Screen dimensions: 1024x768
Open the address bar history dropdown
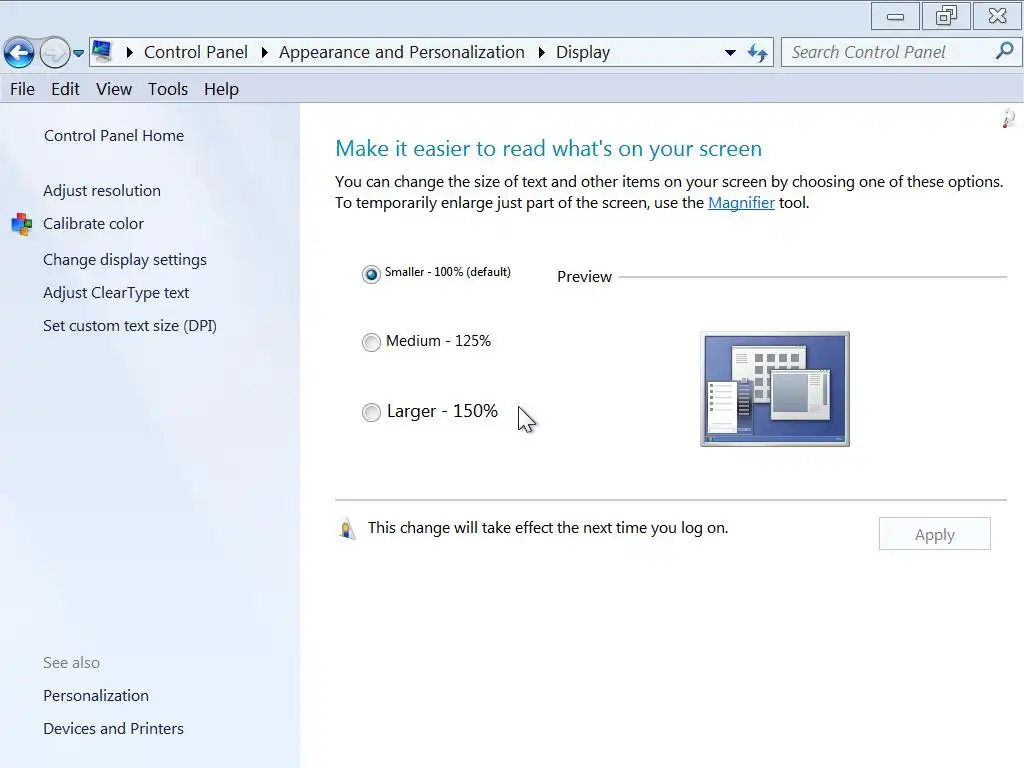point(730,52)
